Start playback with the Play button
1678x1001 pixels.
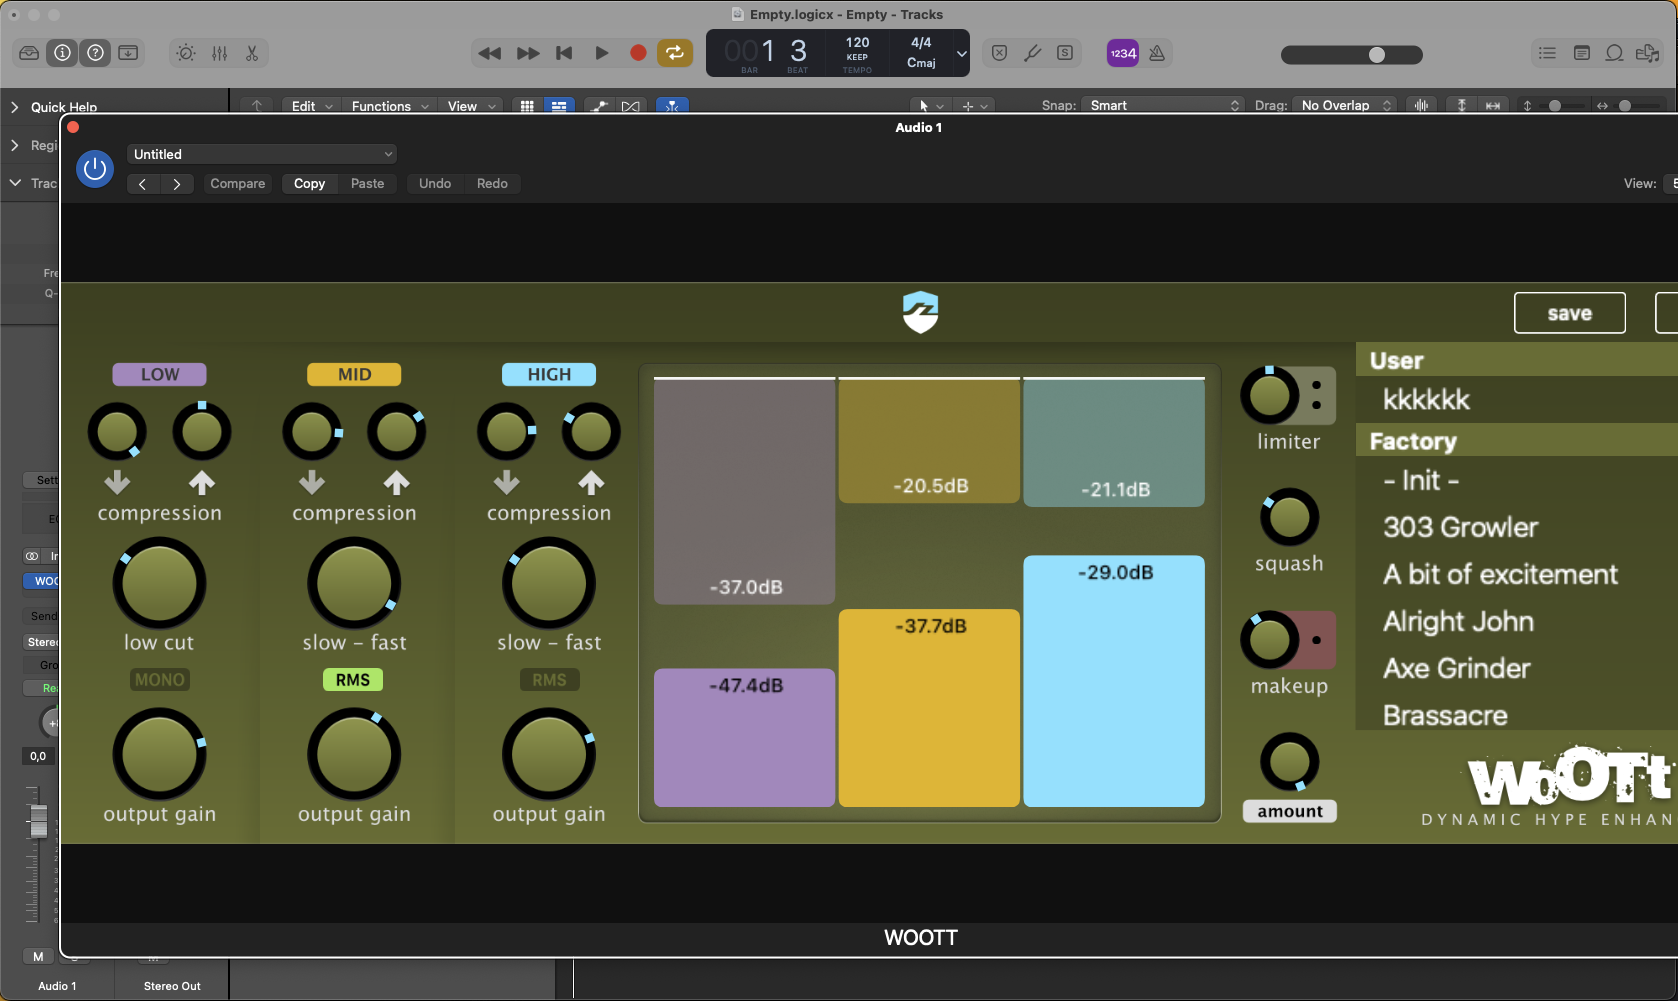pos(601,53)
